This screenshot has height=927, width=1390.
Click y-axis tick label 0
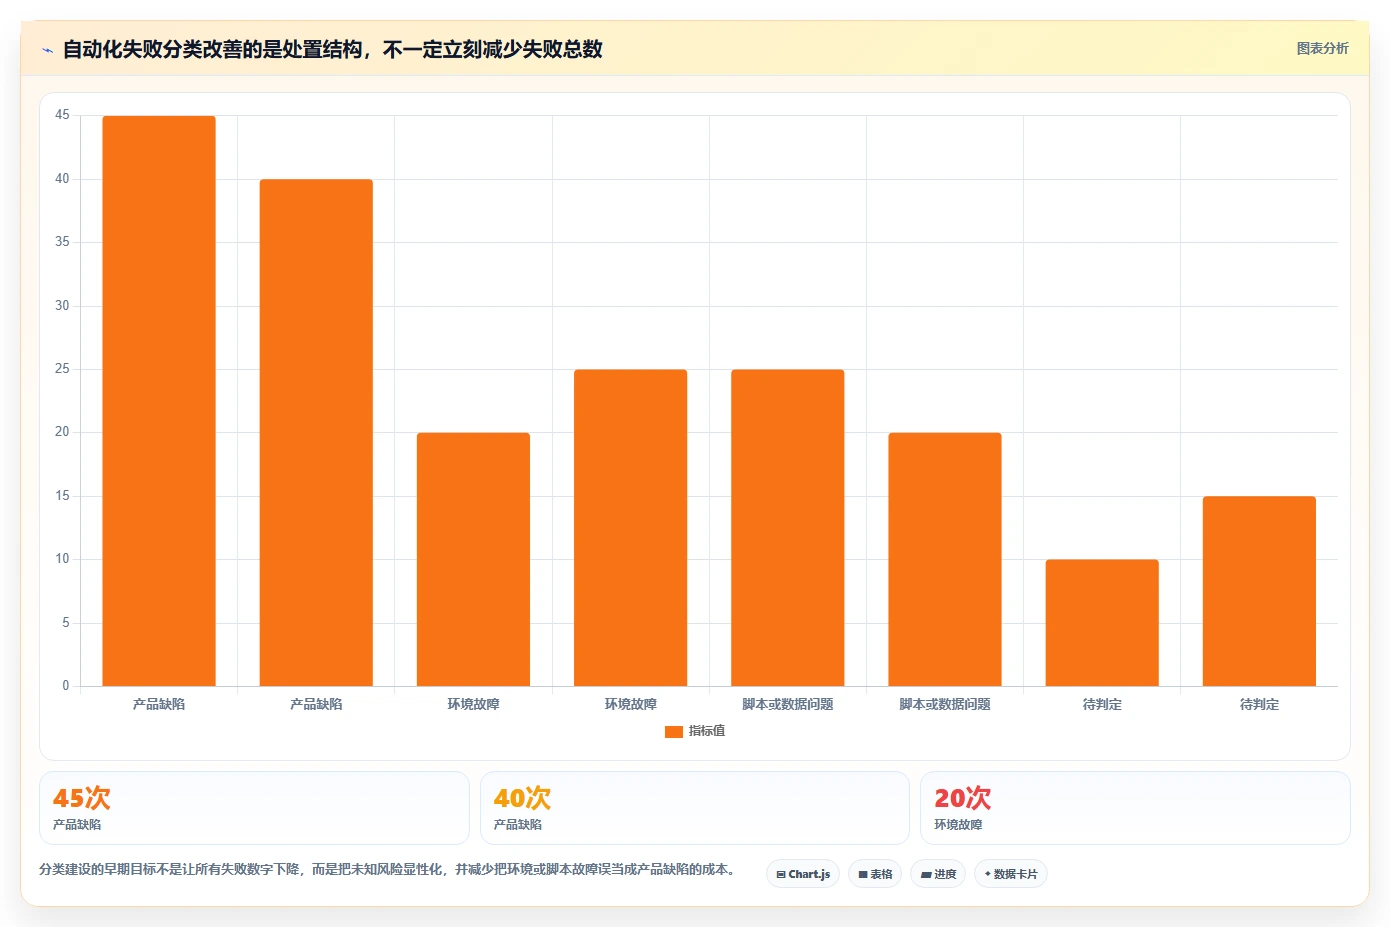point(66,685)
